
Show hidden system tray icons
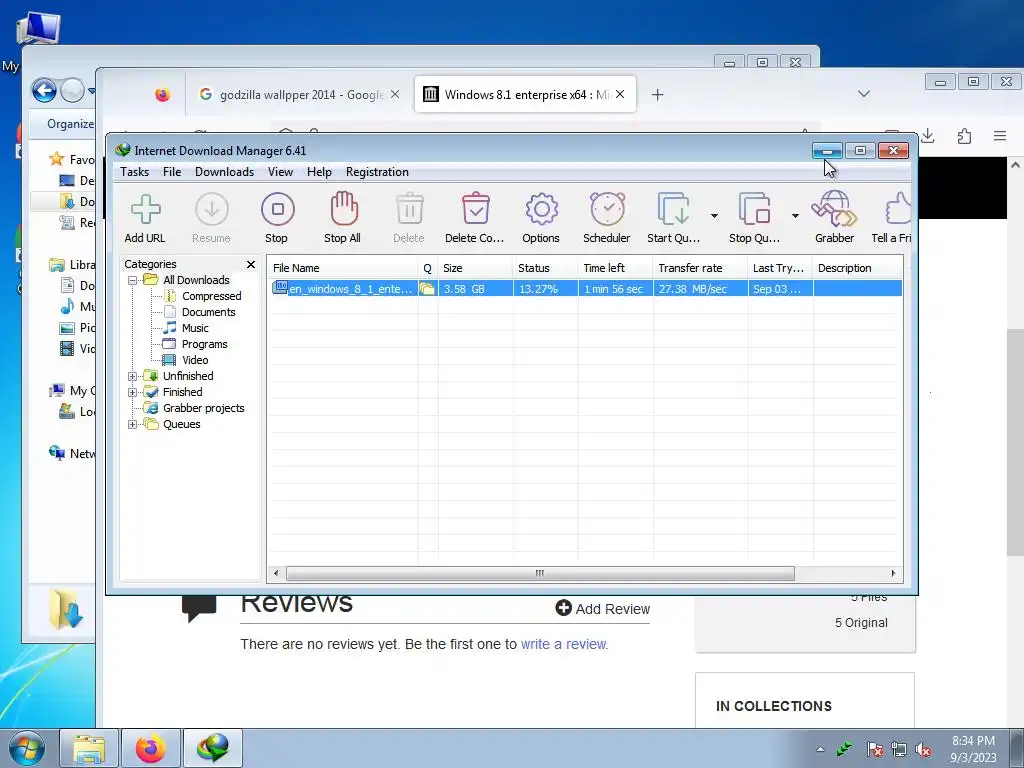click(820, 749)
